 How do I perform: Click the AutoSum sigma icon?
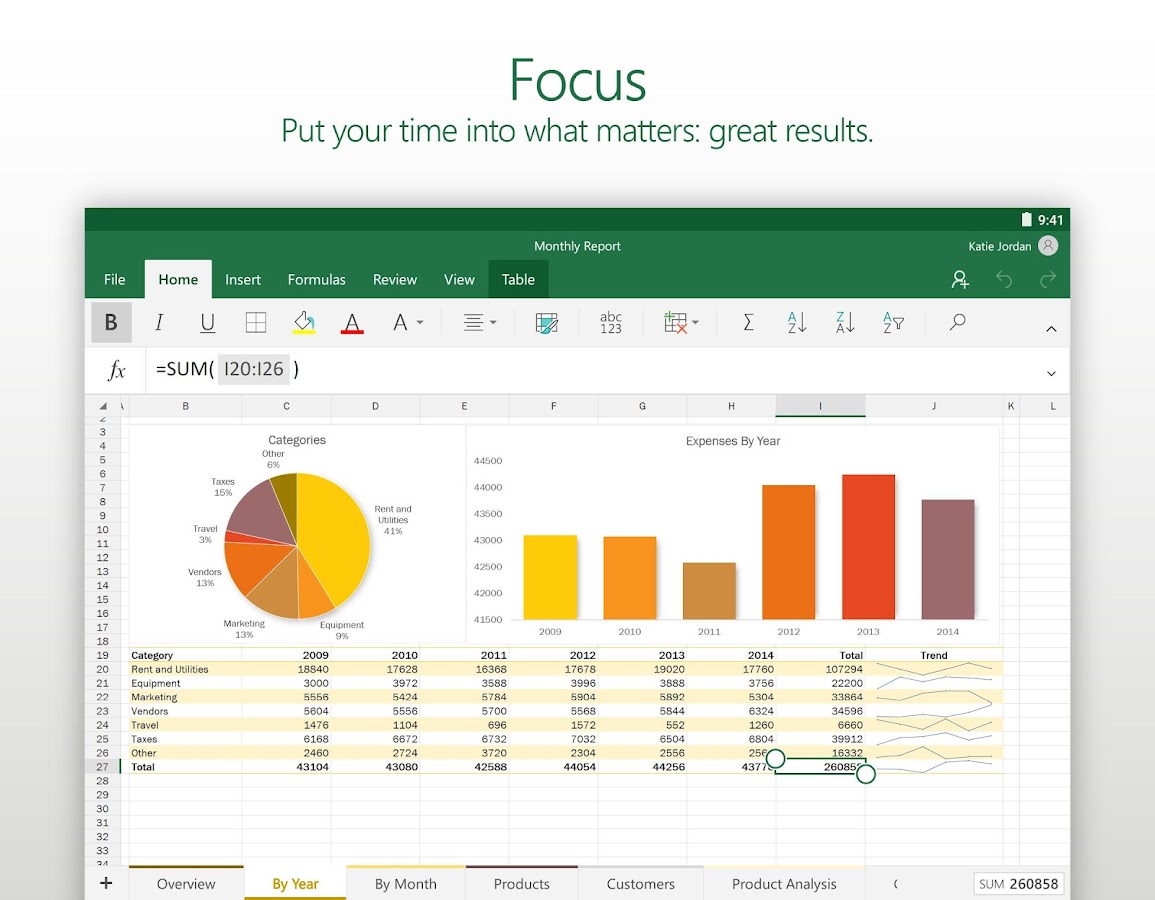[748, 323]
